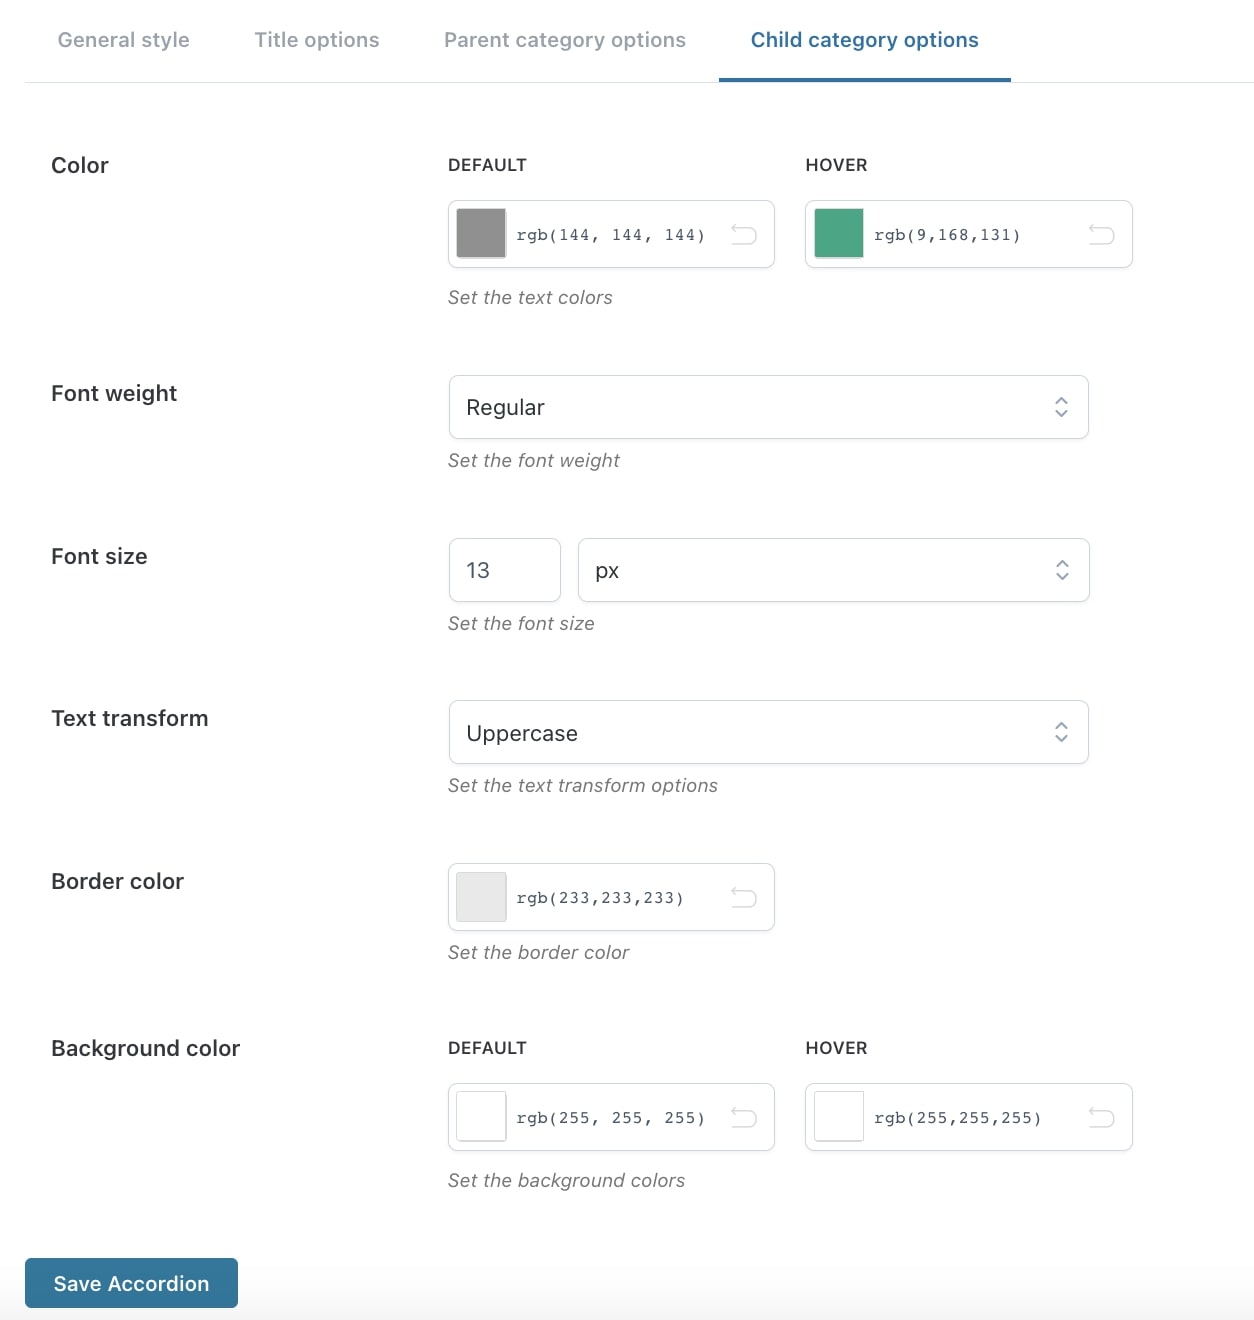Open the font size unit dropdown showing px
1254x1320 pixels.
(x=834, y=570)
